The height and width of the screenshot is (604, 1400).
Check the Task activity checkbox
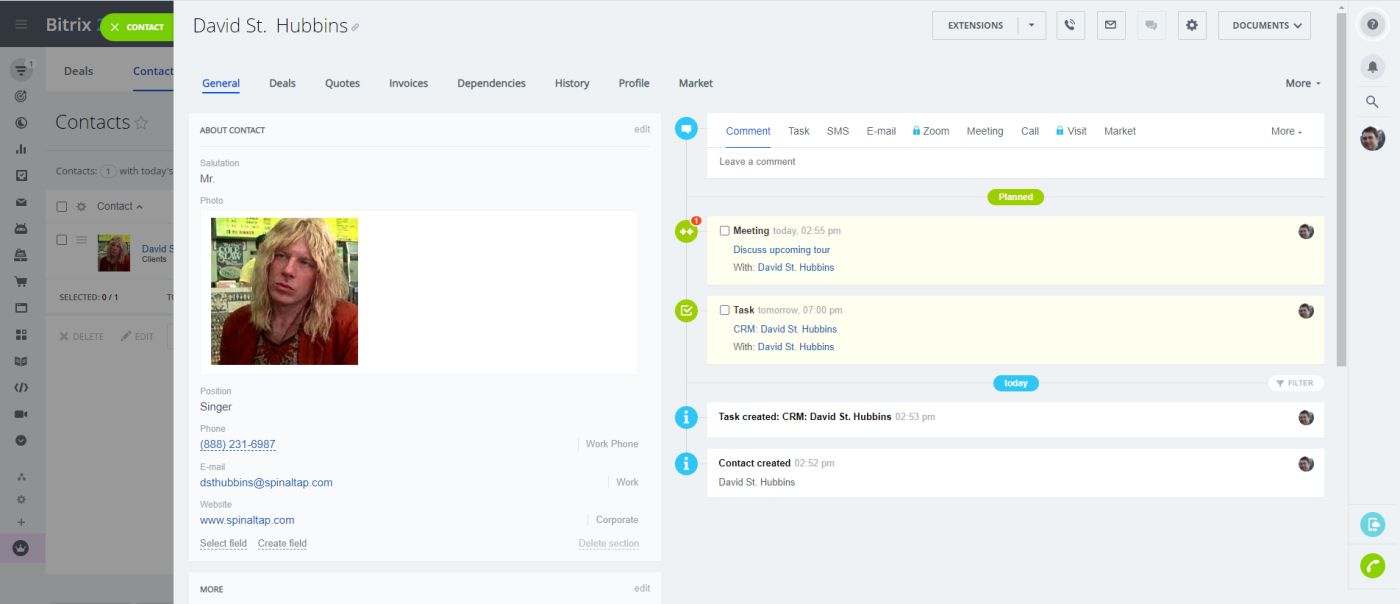coord(724,311)
